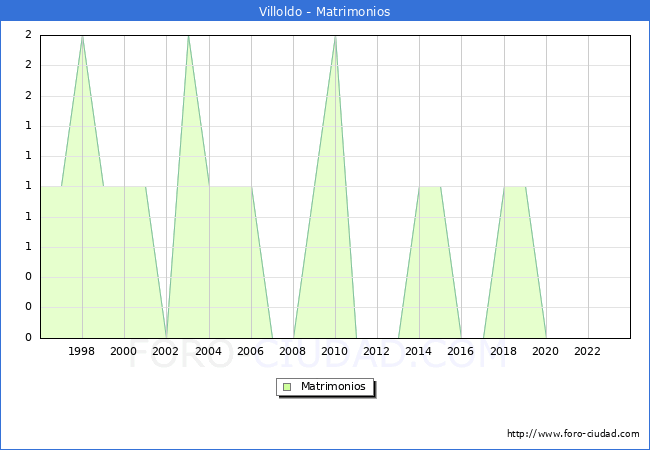650x450 pixels.
Task: Click the 2020 year axis label
Action: pyautogui.click(x=546, y=351)
